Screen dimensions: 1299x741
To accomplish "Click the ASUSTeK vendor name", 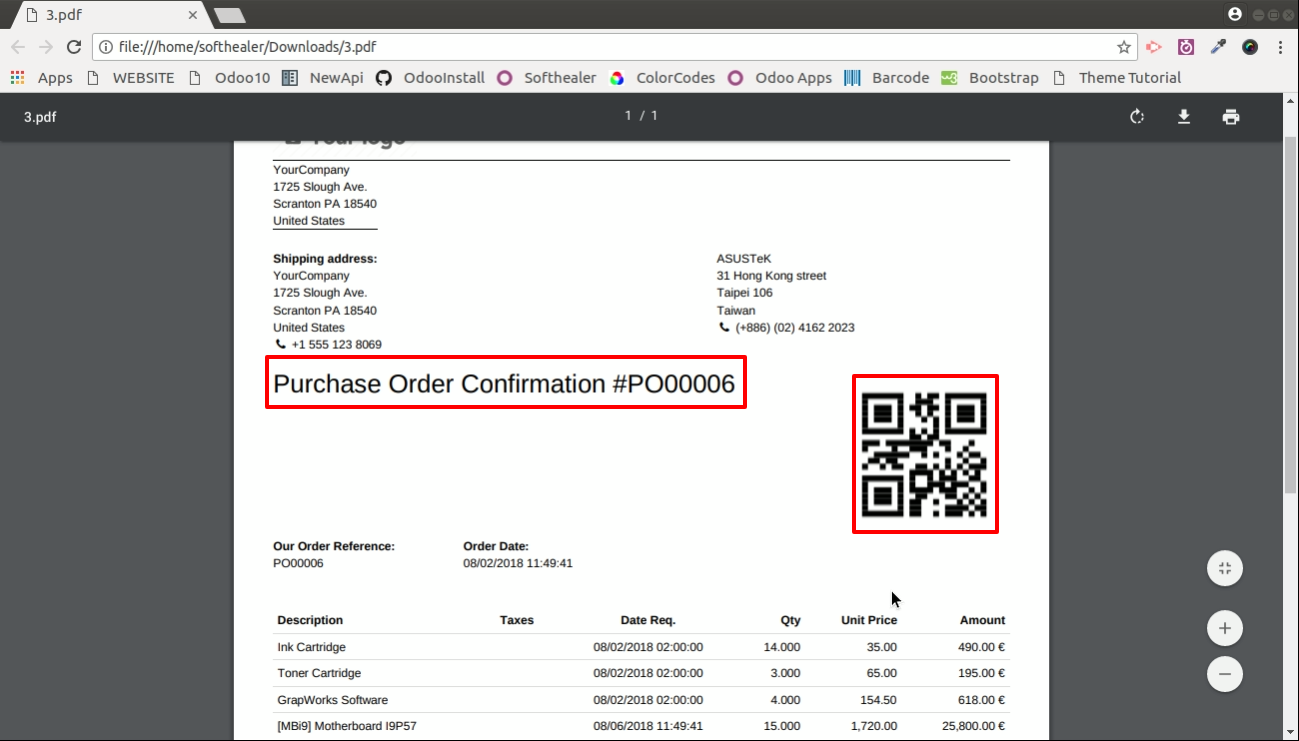I will tap(744, 259).
